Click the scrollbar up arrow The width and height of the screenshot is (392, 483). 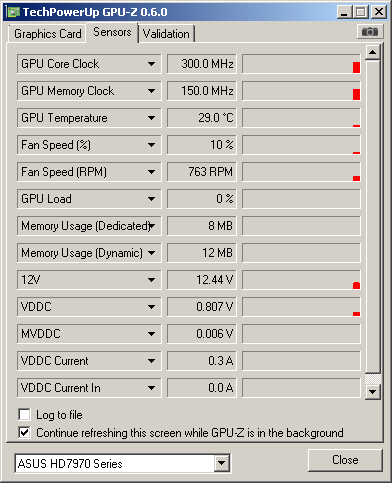coord(373,52)
